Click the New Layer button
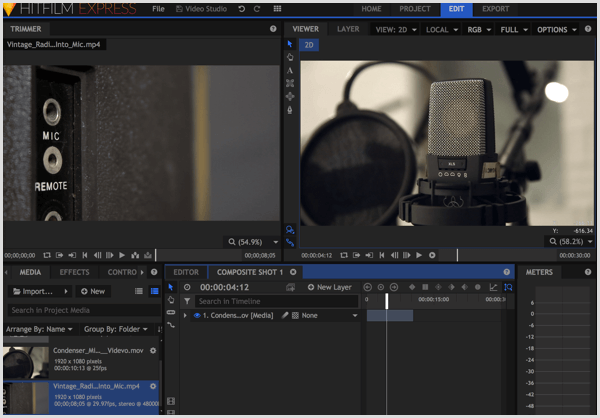The width and height of the screenshot is (600, 418). [x=329, y=287]
